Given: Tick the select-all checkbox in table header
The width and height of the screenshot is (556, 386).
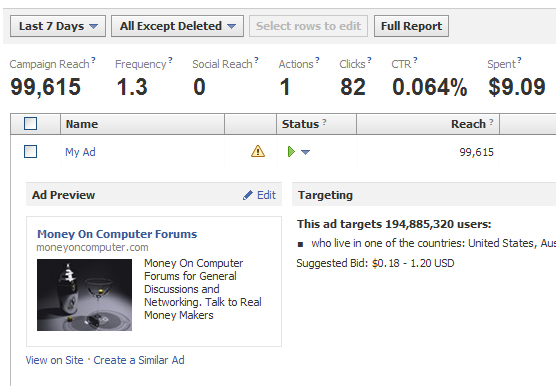Looking at the screenshot, I should [30, 124].
